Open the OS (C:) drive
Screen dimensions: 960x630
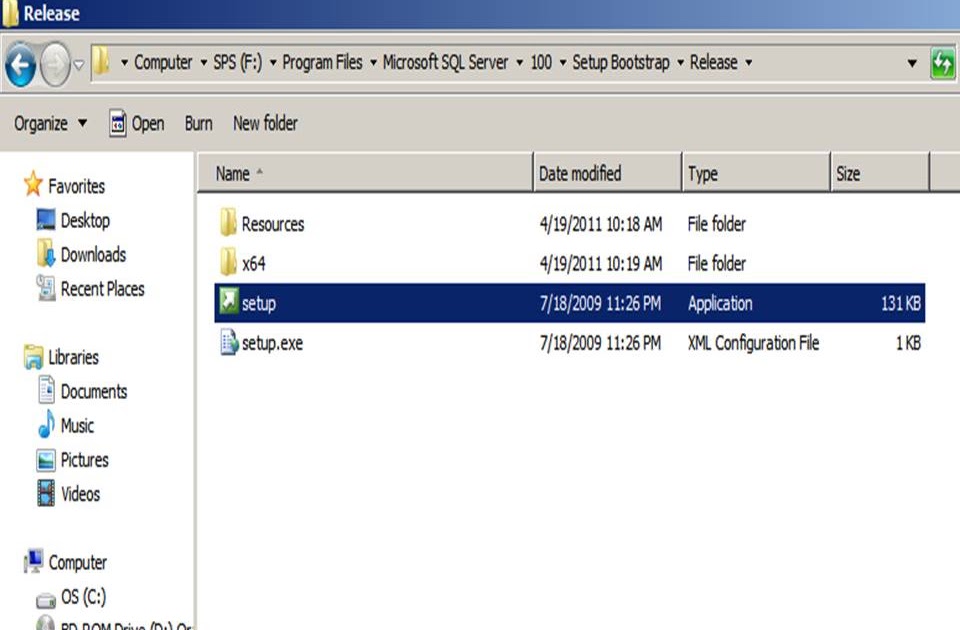point(83,597)
